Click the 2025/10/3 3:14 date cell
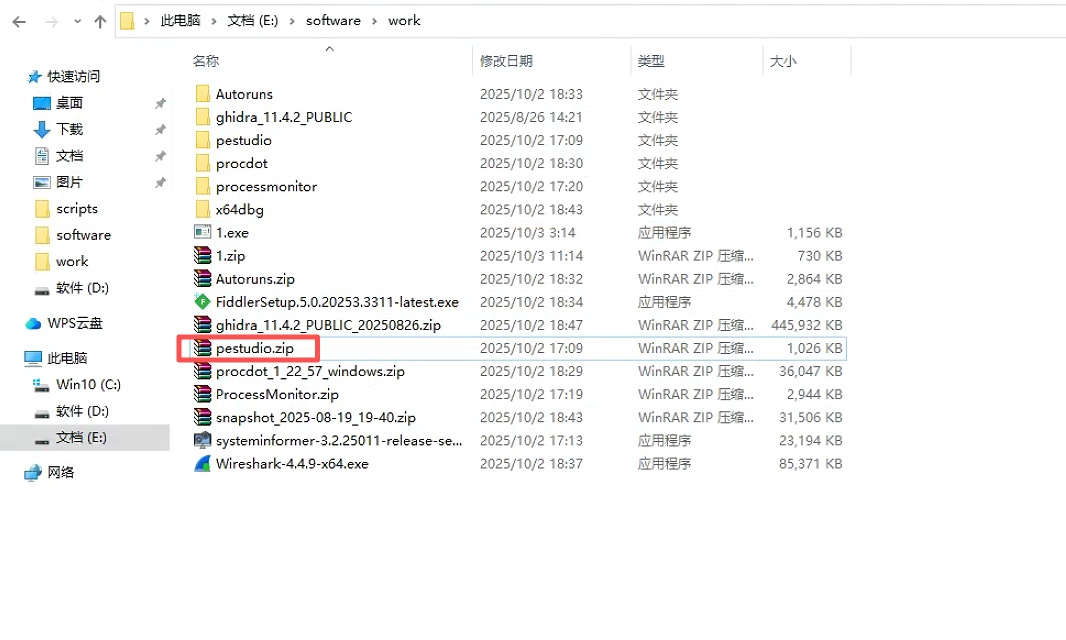This screenshot has height=640, width=1066. 528,233
